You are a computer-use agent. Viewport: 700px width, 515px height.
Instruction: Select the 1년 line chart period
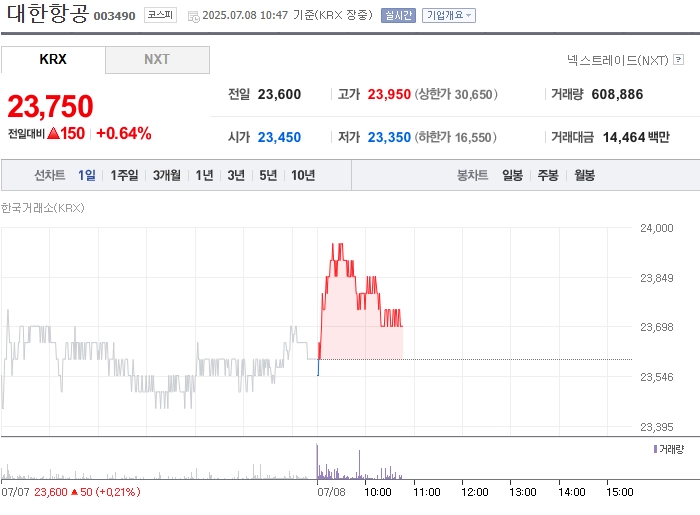tap(204, 175)
